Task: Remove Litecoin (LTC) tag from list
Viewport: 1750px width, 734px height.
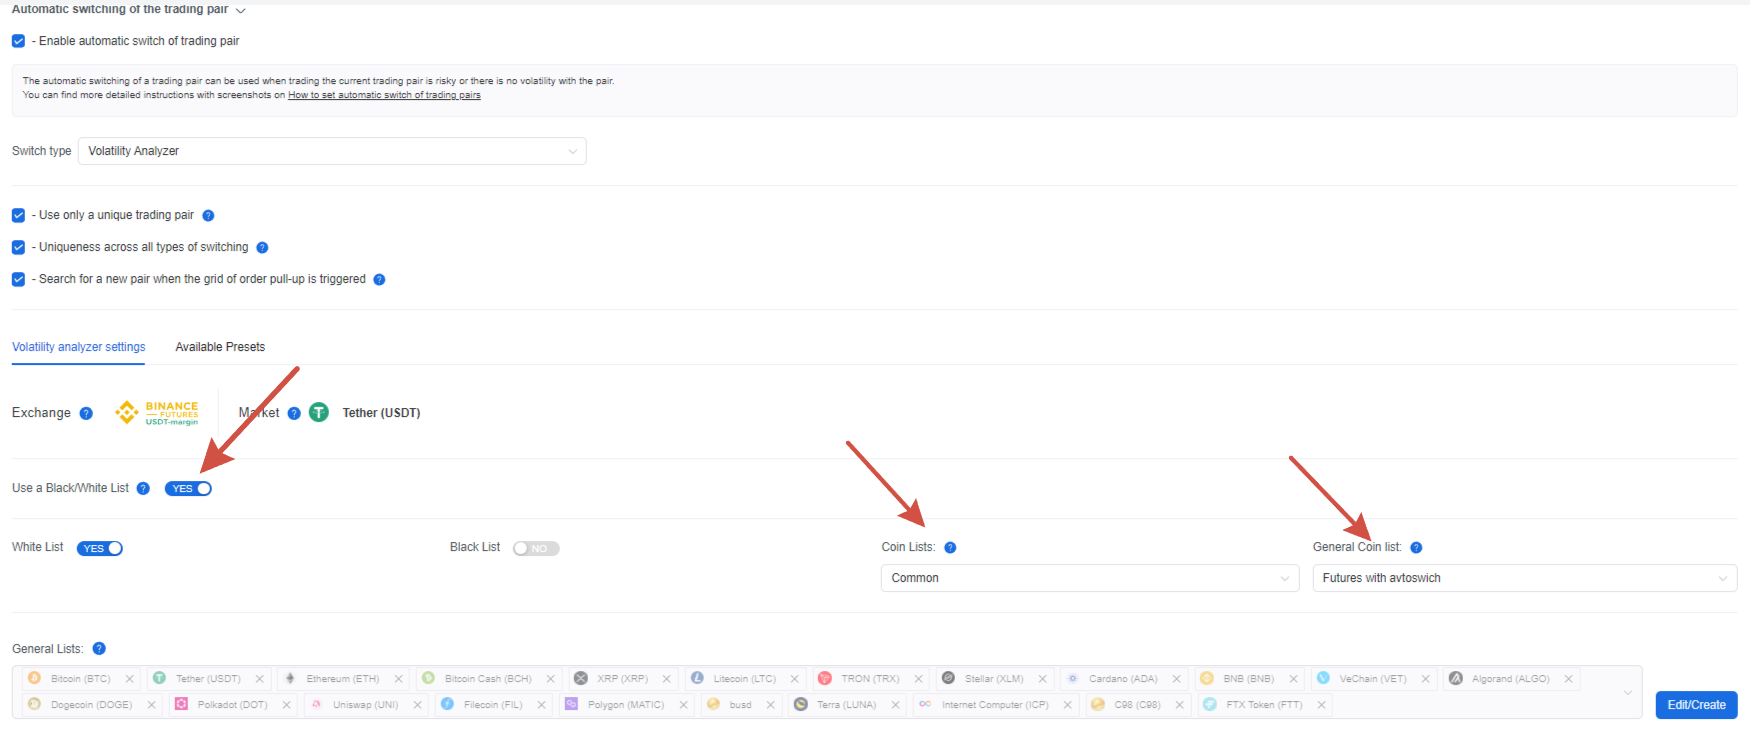Action: click(x=795, y=679)
